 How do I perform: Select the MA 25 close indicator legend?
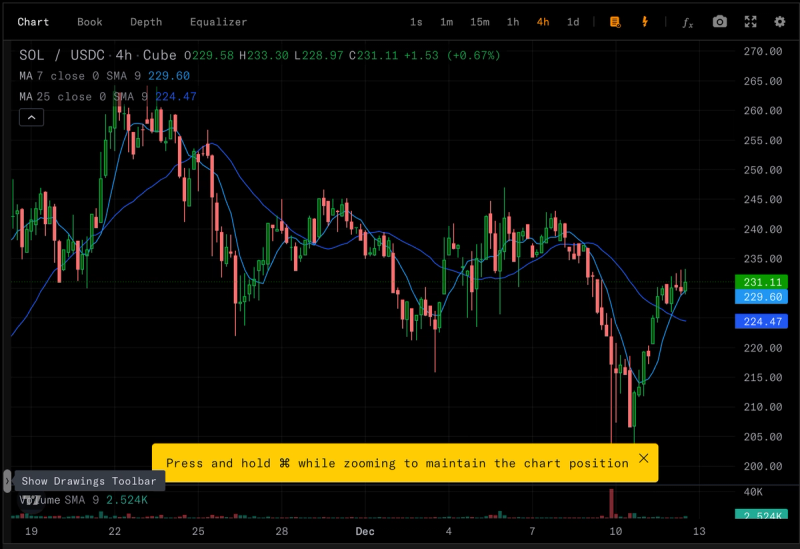[108, 96]
